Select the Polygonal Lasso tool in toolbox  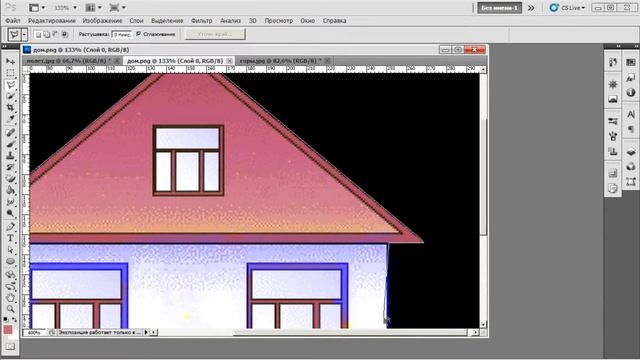[x=11, y=85]
